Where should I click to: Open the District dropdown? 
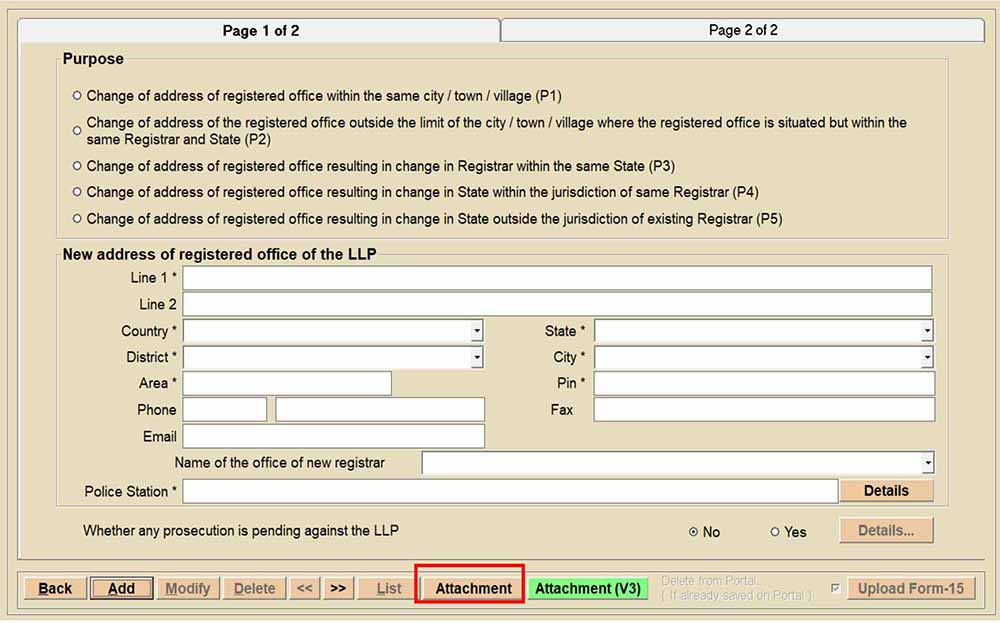click(x=477, y=357)
